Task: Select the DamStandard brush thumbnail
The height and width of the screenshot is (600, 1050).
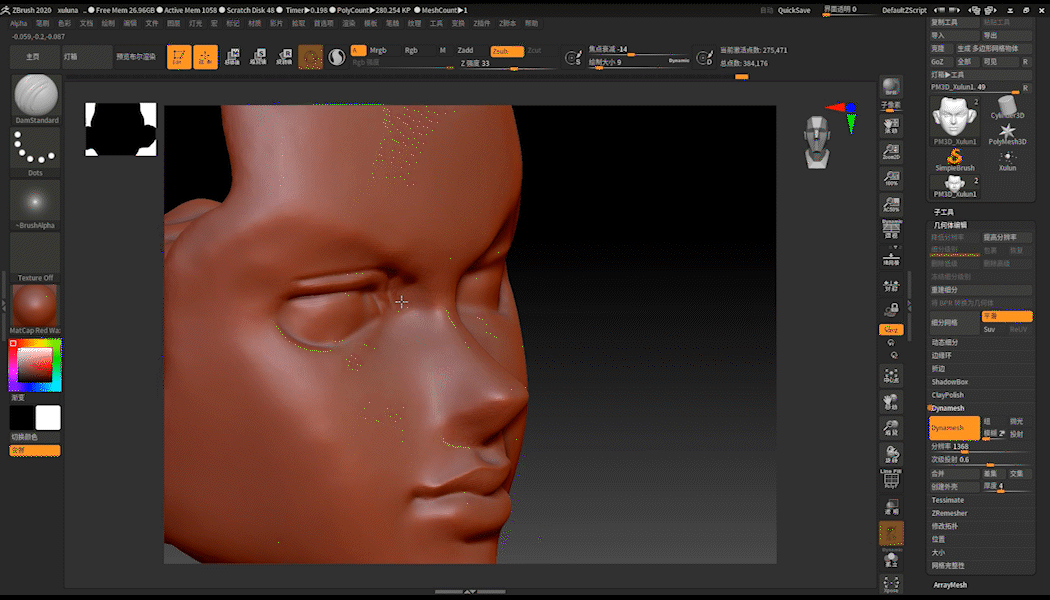Action: tap(36, 96)
